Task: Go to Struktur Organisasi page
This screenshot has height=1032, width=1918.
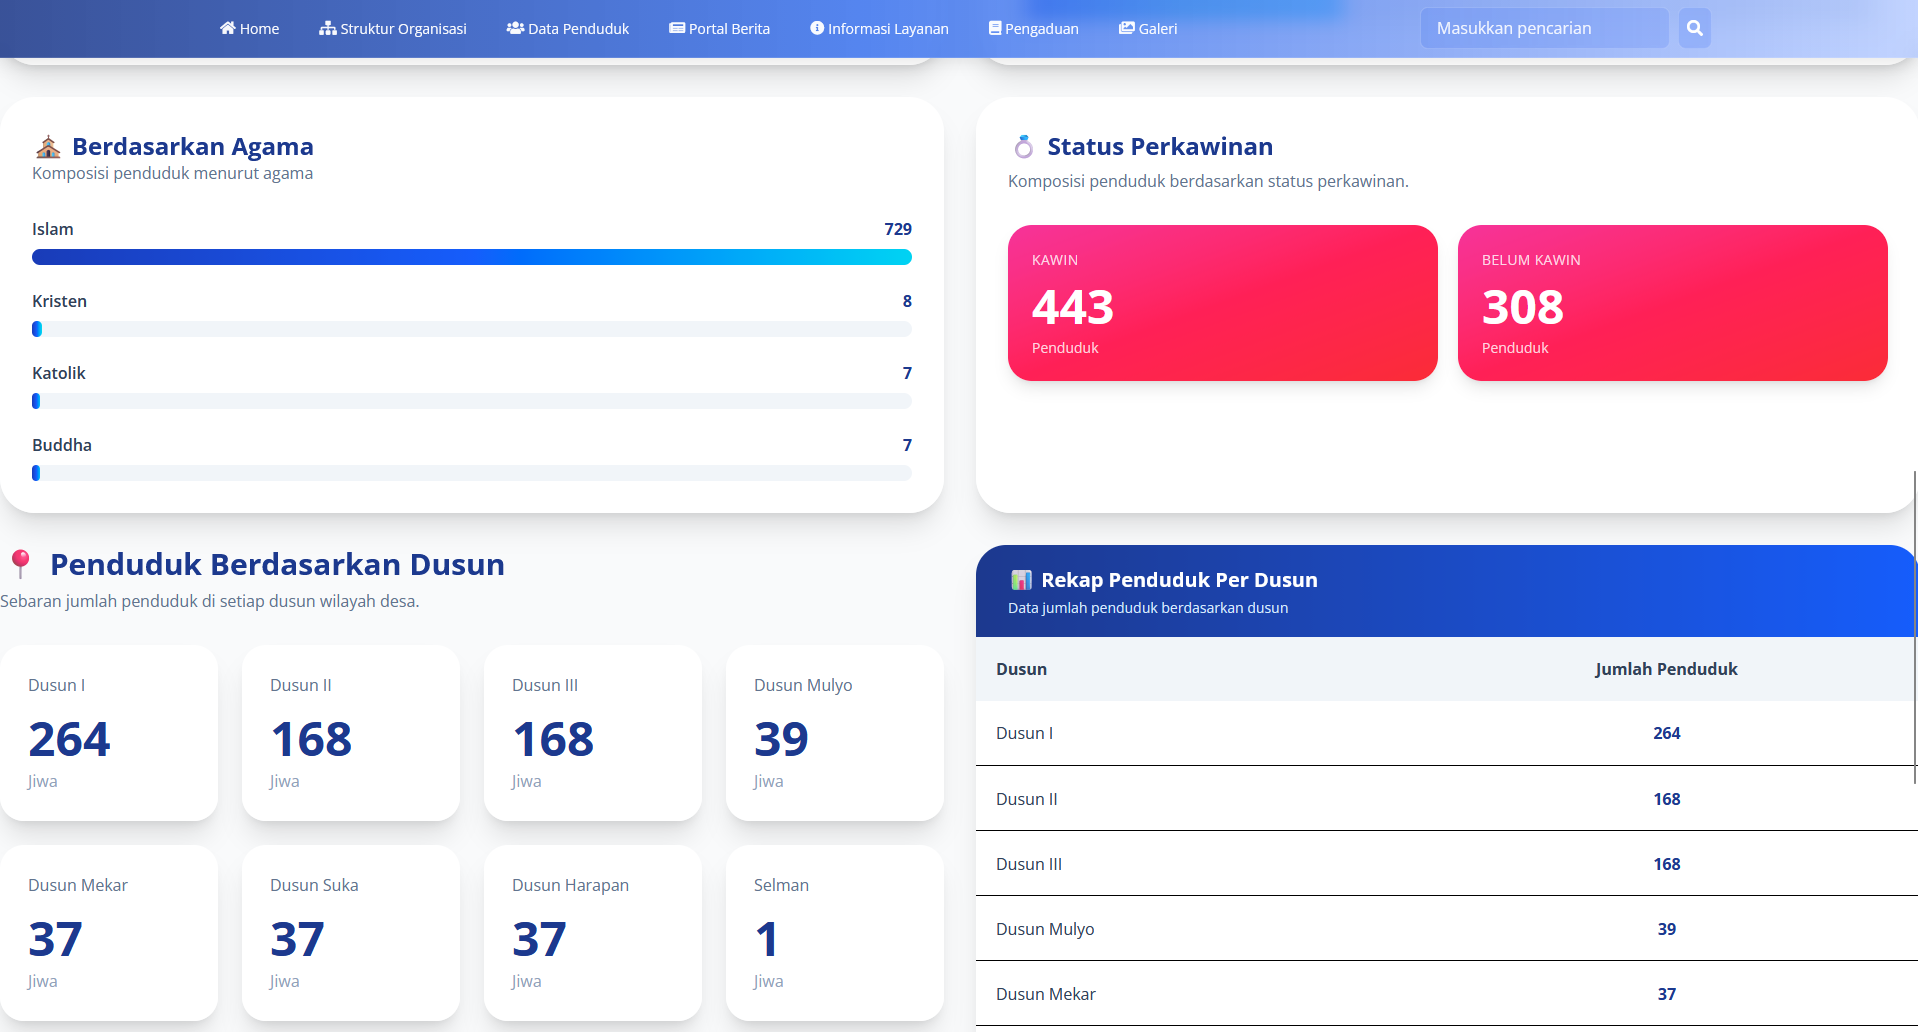Action: (x=393, y=28)
